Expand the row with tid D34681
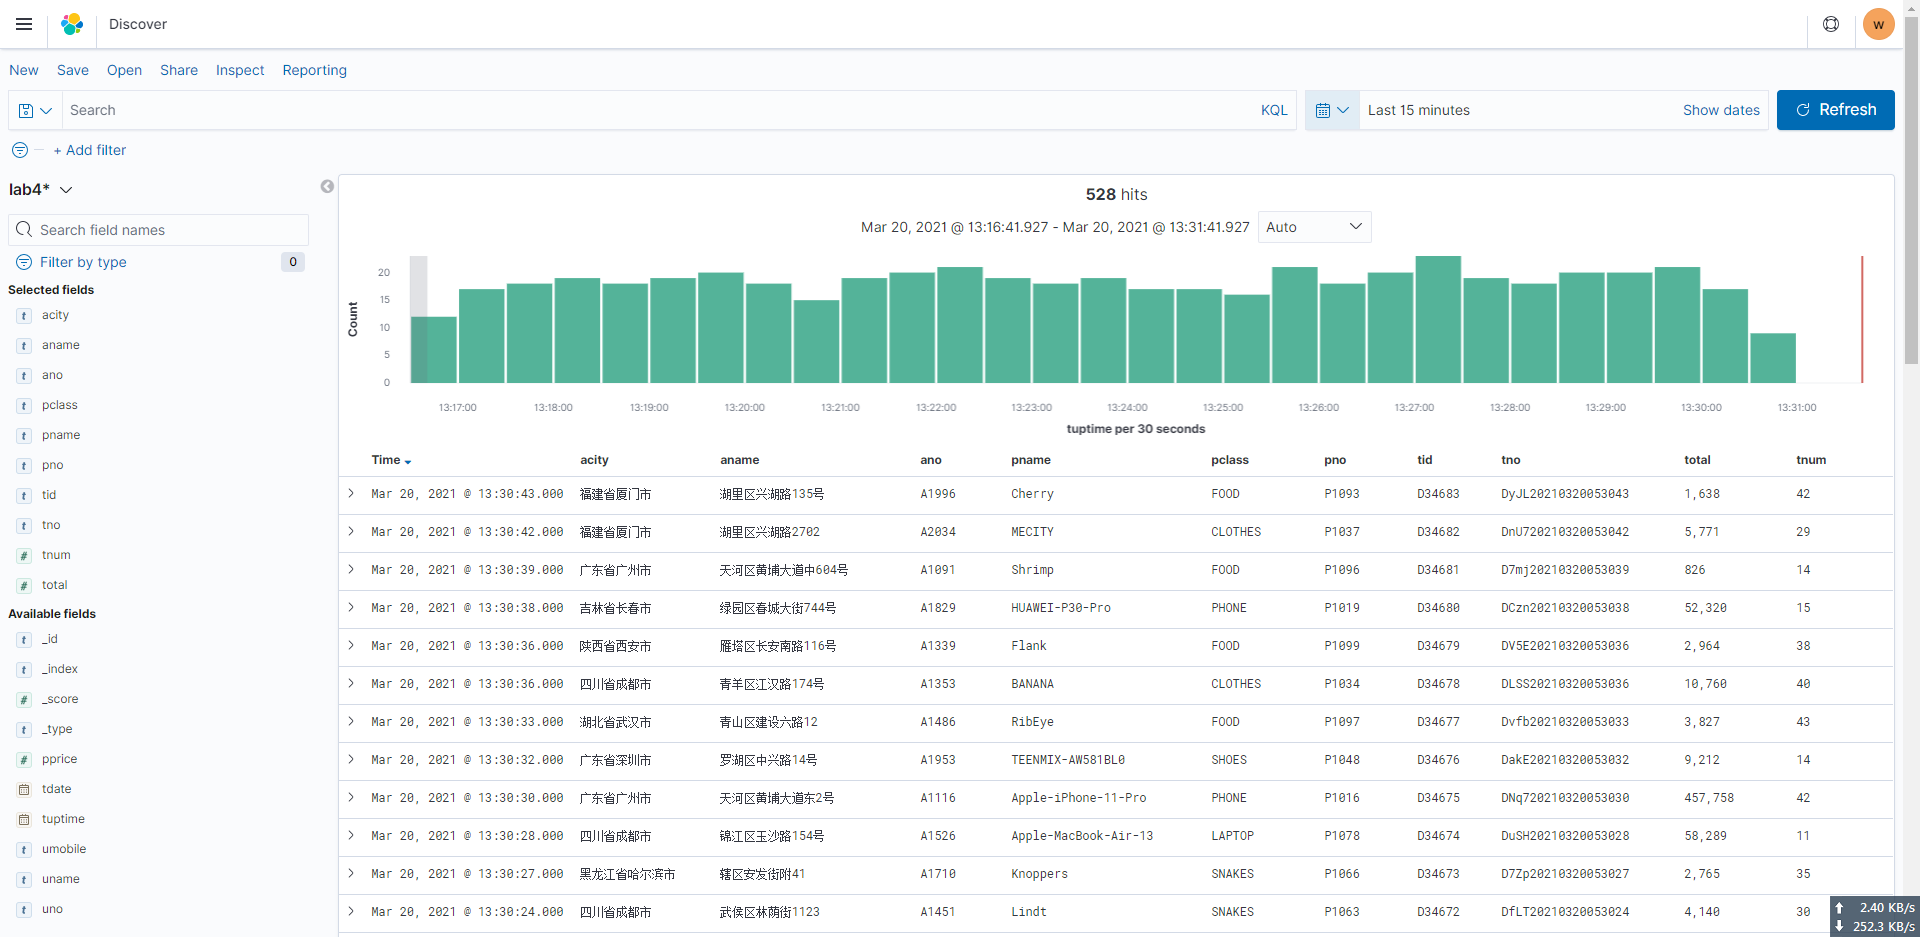This screenshot has width=1920, height=937. coord(352,569)
